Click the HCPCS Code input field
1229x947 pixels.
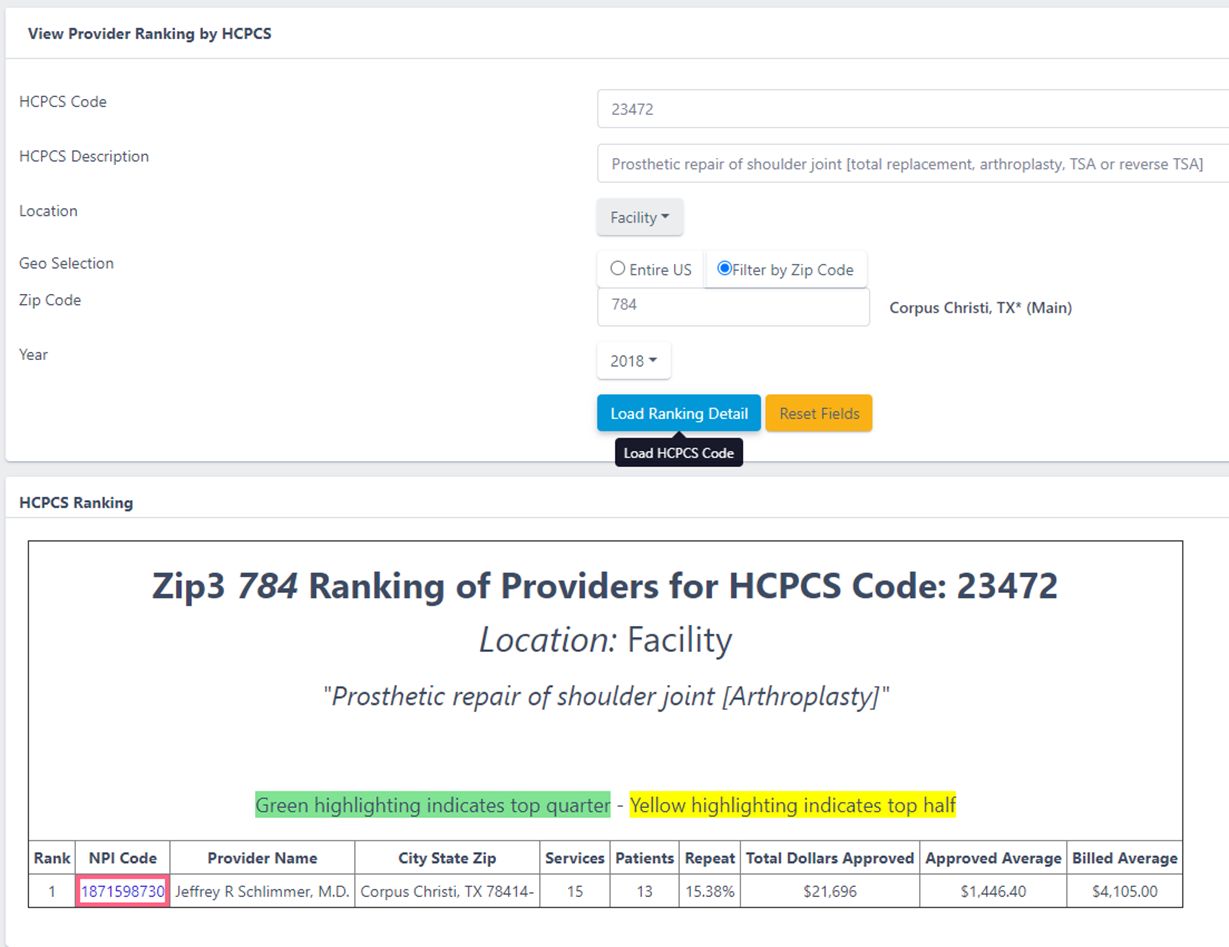click(x=910, y=109)
